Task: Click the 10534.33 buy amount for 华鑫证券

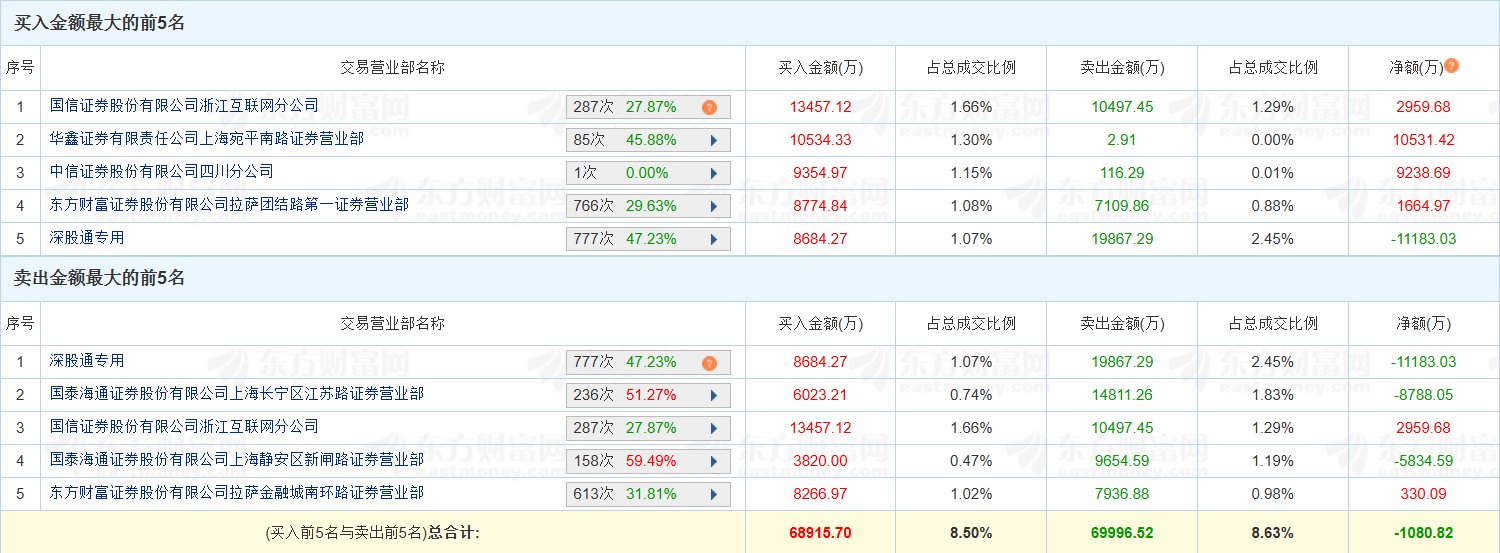Action: pyautogui.click(x=820, y=140)
